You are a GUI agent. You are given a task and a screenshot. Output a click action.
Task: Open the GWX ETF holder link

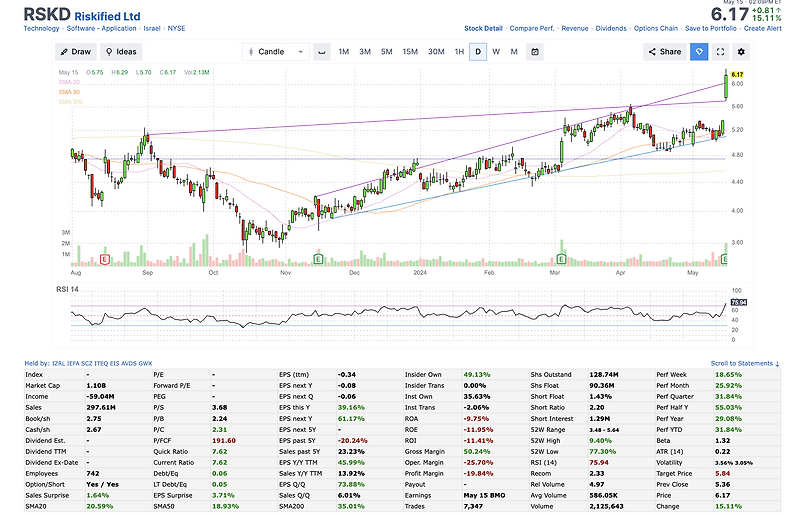[x=145, y=363]
